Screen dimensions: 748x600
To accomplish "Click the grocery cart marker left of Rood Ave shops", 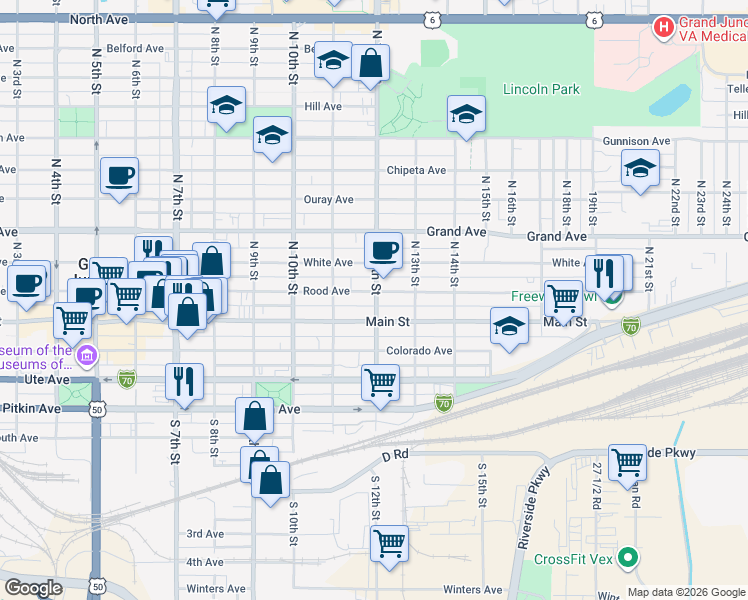I will point(126,298).
